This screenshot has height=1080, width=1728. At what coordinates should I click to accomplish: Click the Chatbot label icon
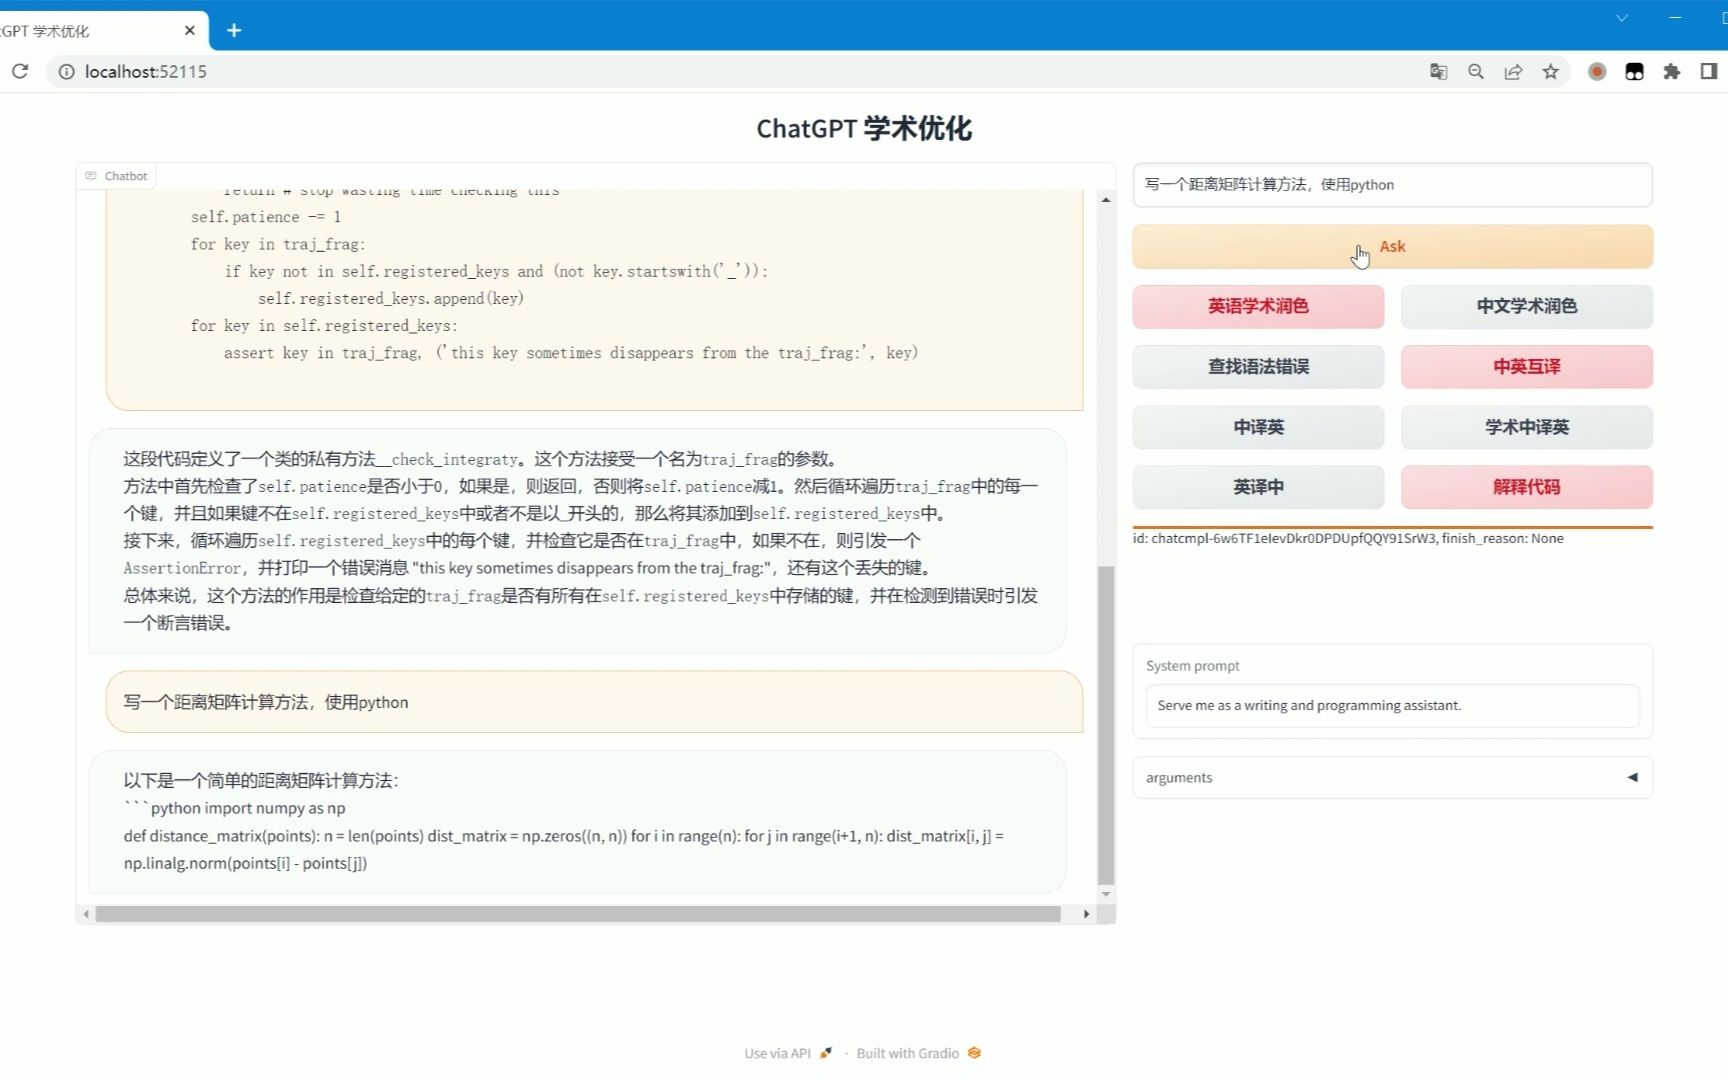[91, 176]
